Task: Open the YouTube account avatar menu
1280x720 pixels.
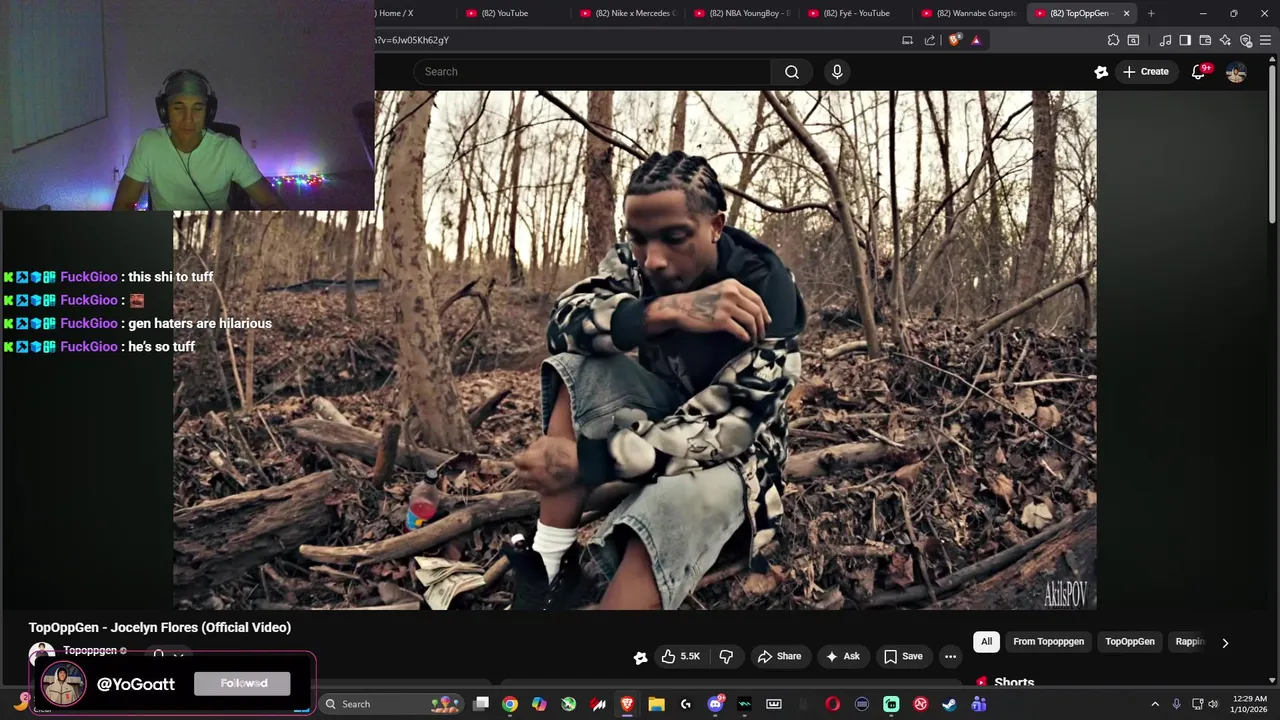Action: (1236, 72)
